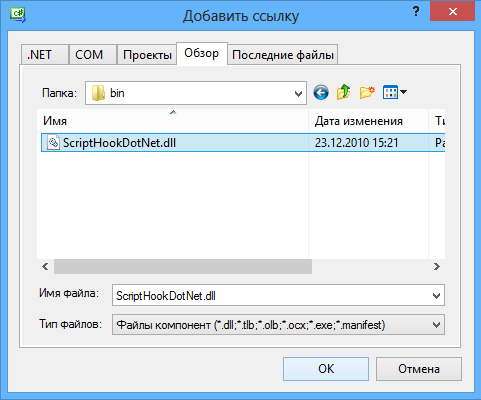Confirm with the OK button
Image resolution: width=481 pixels, height=400 pixels.
pos(326,369)
